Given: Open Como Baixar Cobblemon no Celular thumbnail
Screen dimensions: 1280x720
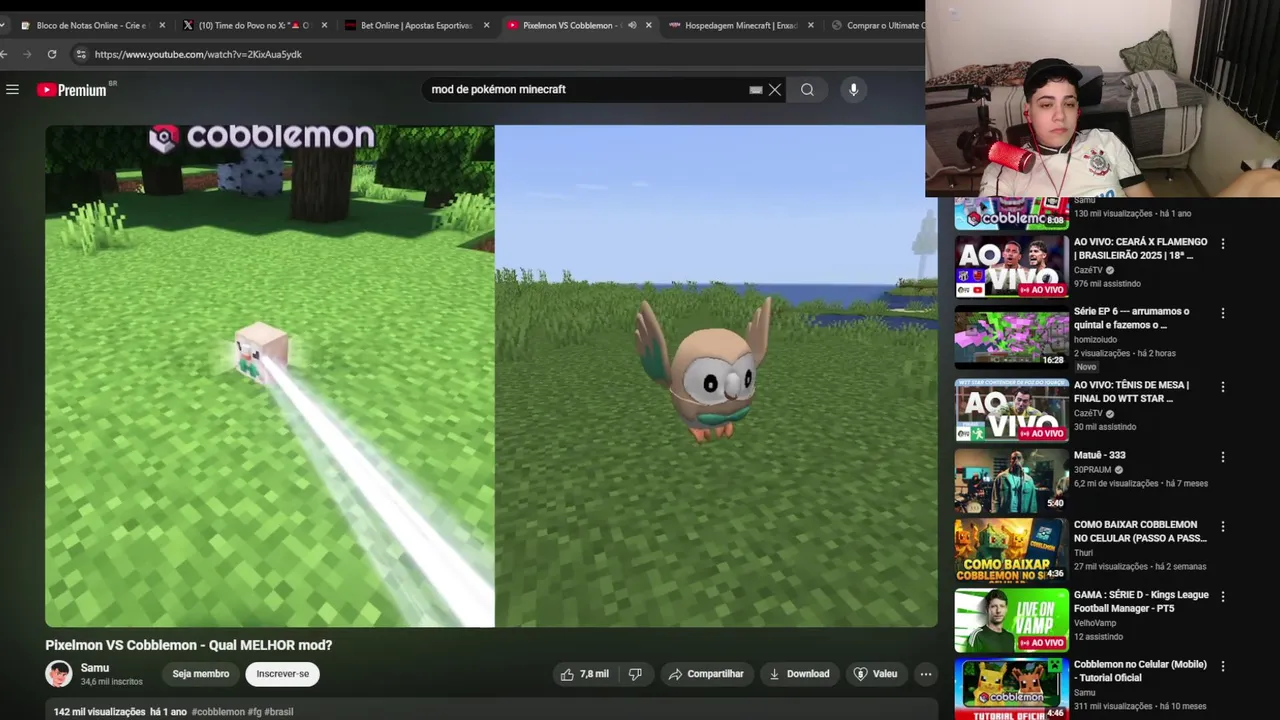Looking at the screenshot, I should [x=1012, y=549].
